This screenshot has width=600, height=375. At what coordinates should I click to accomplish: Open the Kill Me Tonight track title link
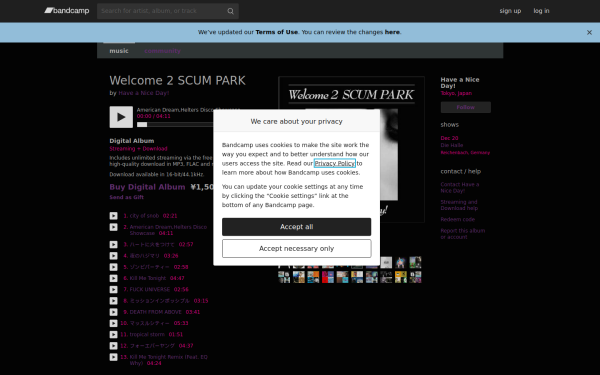(x=148, y=278)
